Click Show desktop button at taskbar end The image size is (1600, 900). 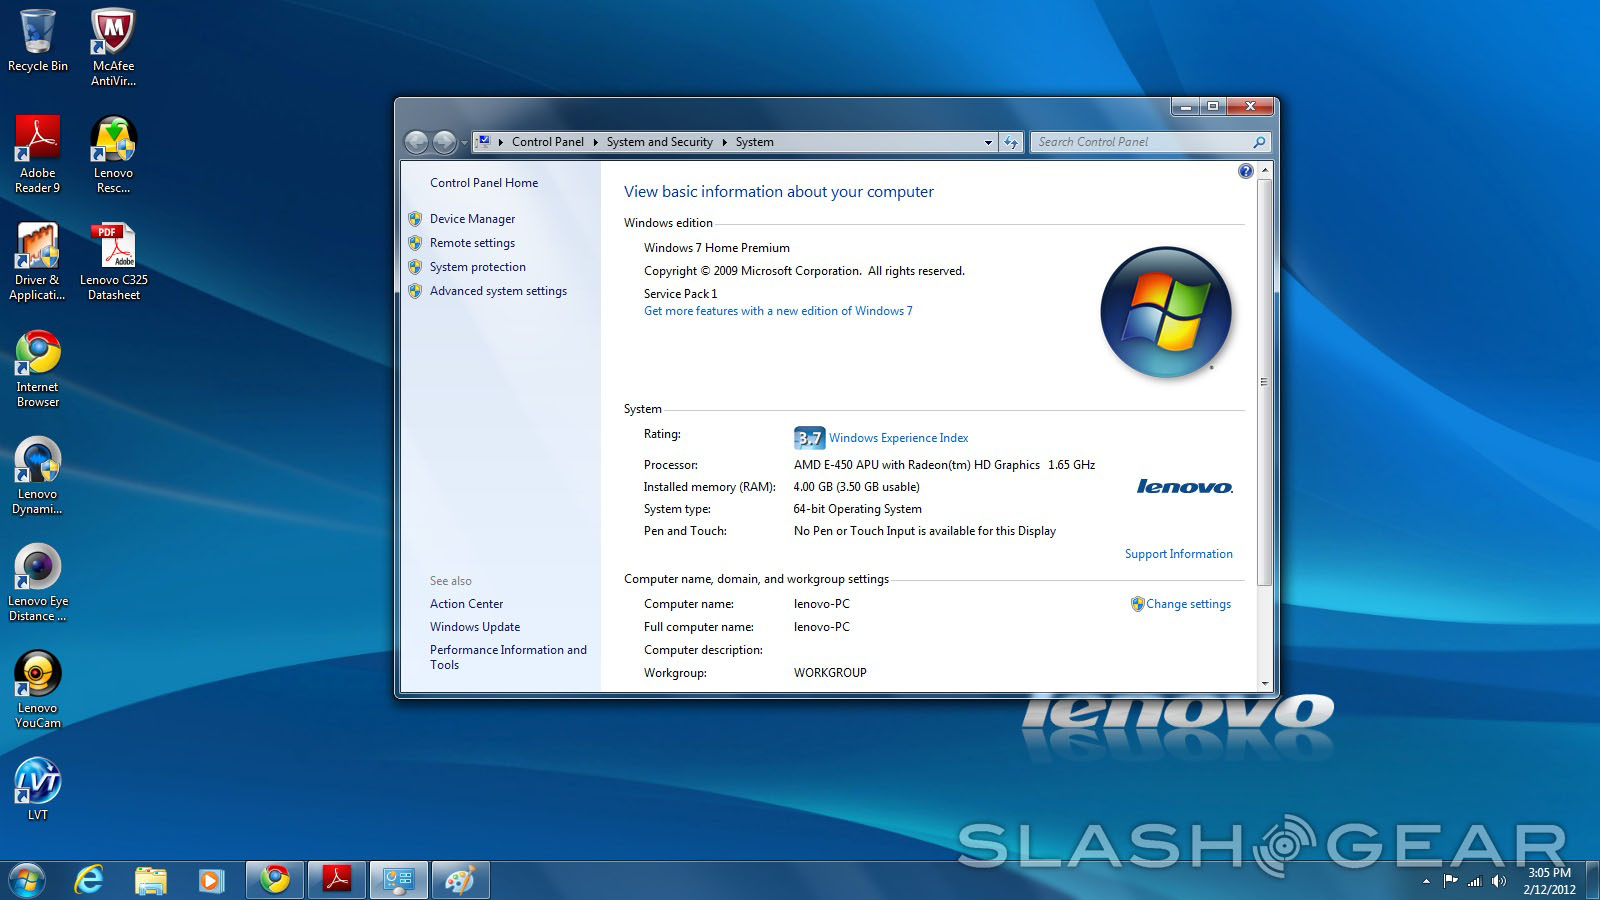pyautogui.click(x=1593, y=881)
